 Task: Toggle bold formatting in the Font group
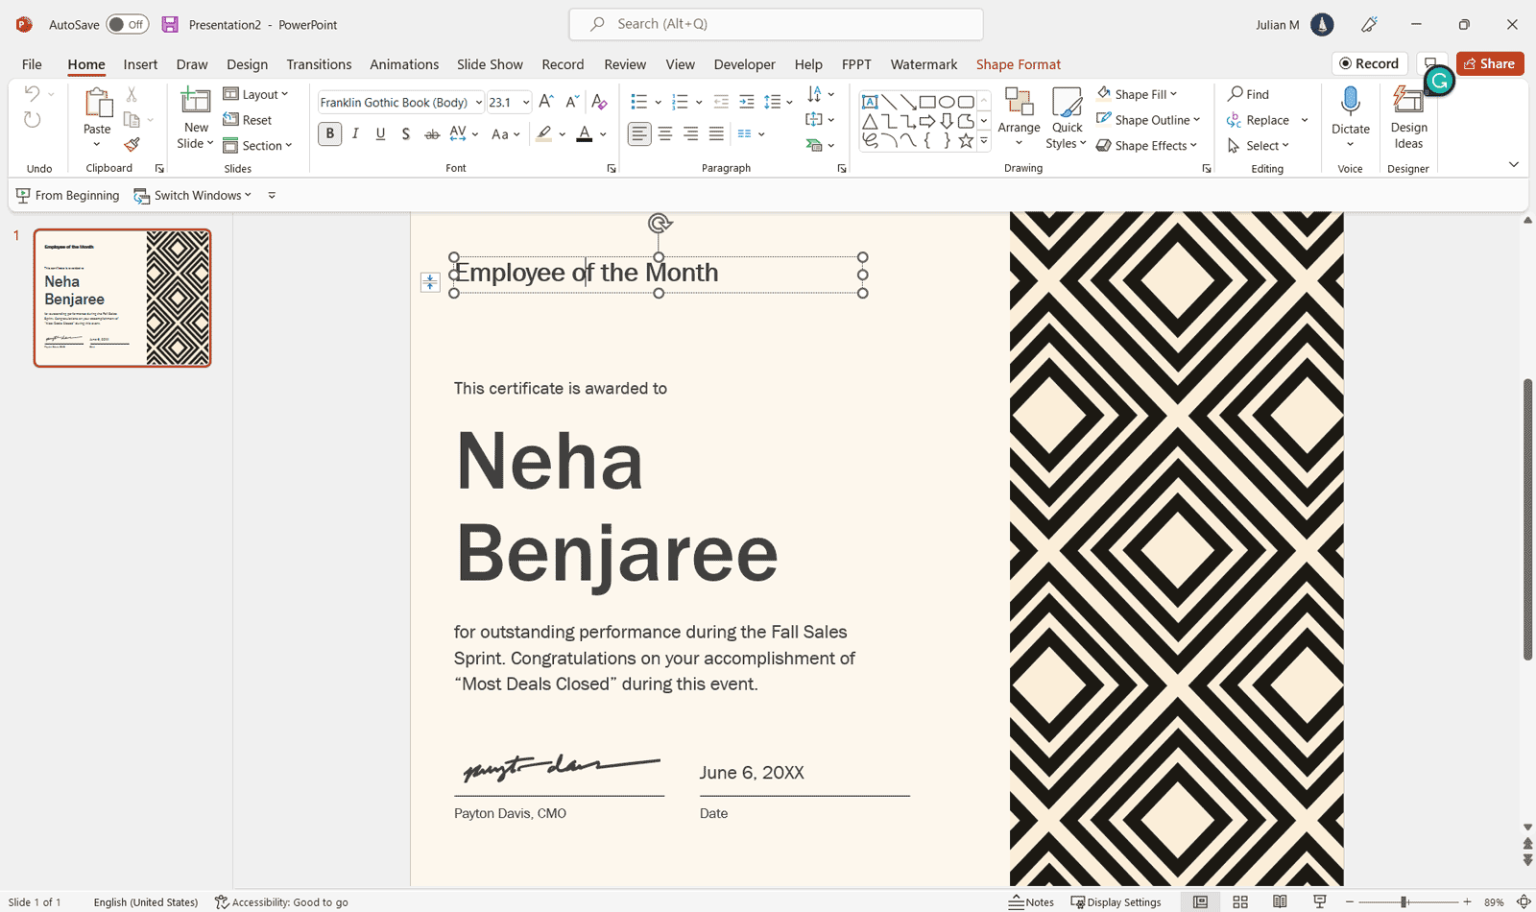point(329,133)
